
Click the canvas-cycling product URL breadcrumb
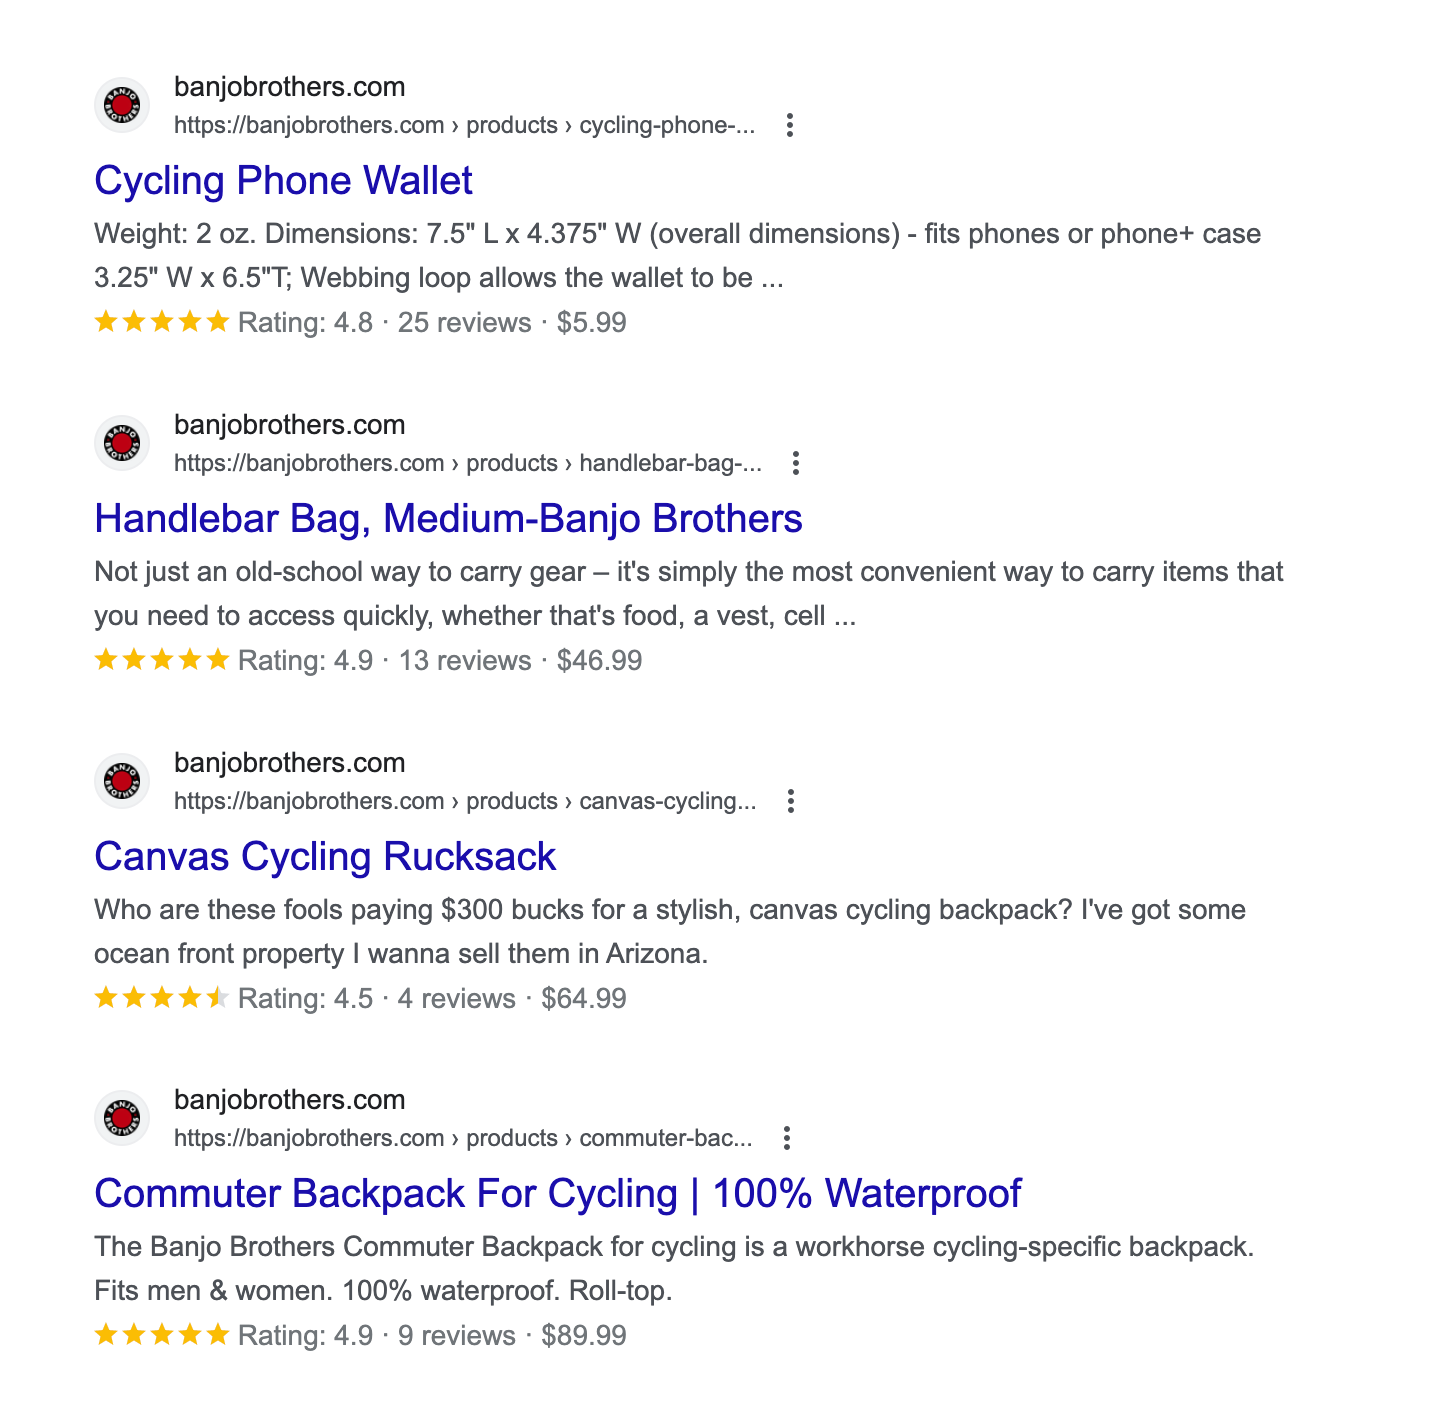point(465,801)
